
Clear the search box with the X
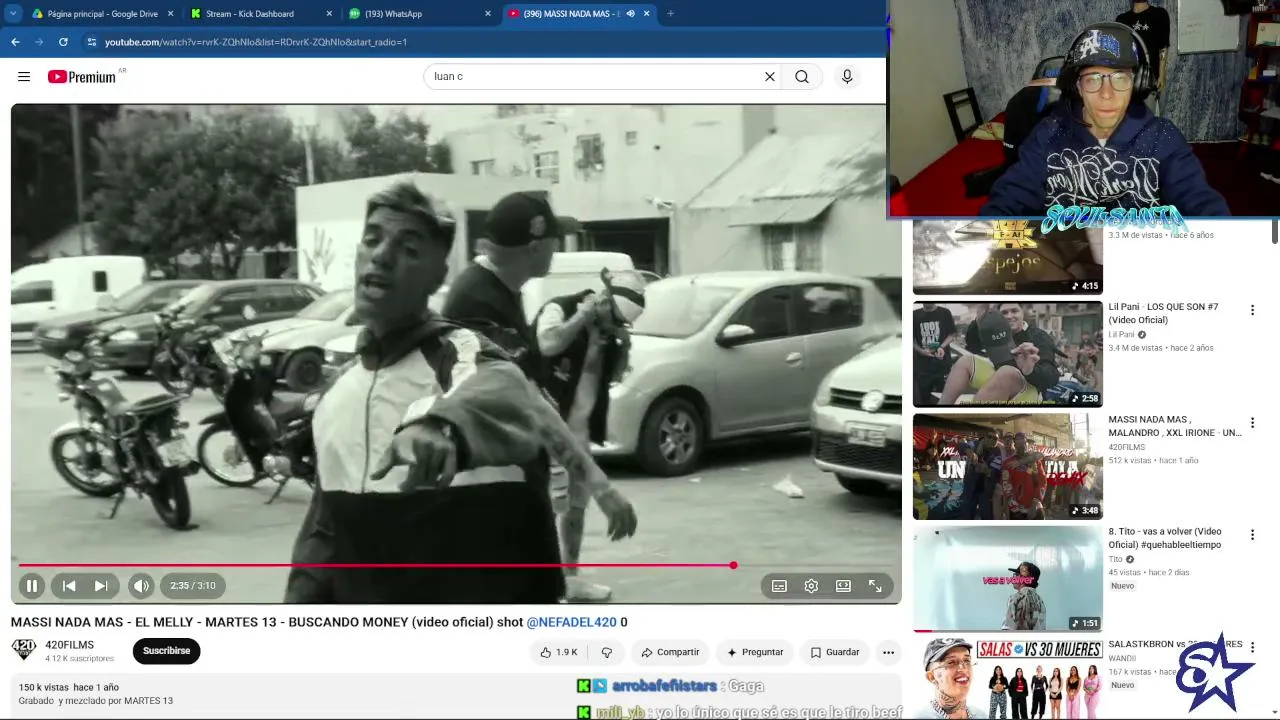pyautogui.click(x=770, y=77)
